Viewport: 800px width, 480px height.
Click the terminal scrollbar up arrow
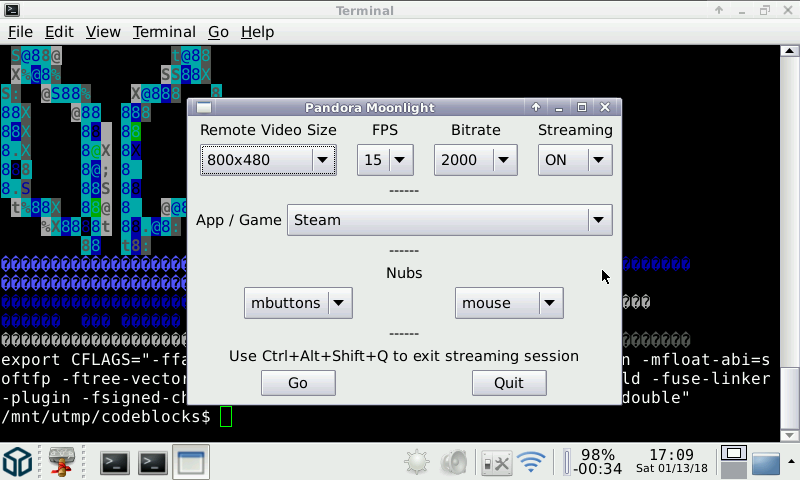tap(789, 50)
